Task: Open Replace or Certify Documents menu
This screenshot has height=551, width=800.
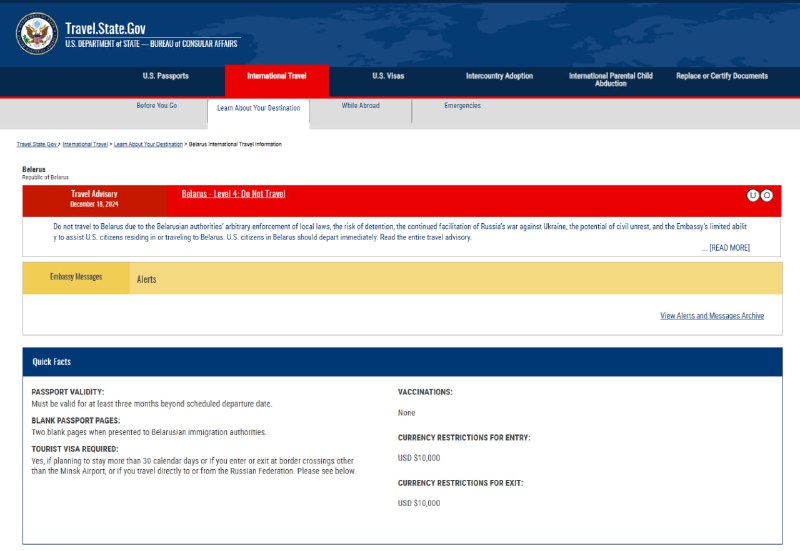Action: point(721,76)
